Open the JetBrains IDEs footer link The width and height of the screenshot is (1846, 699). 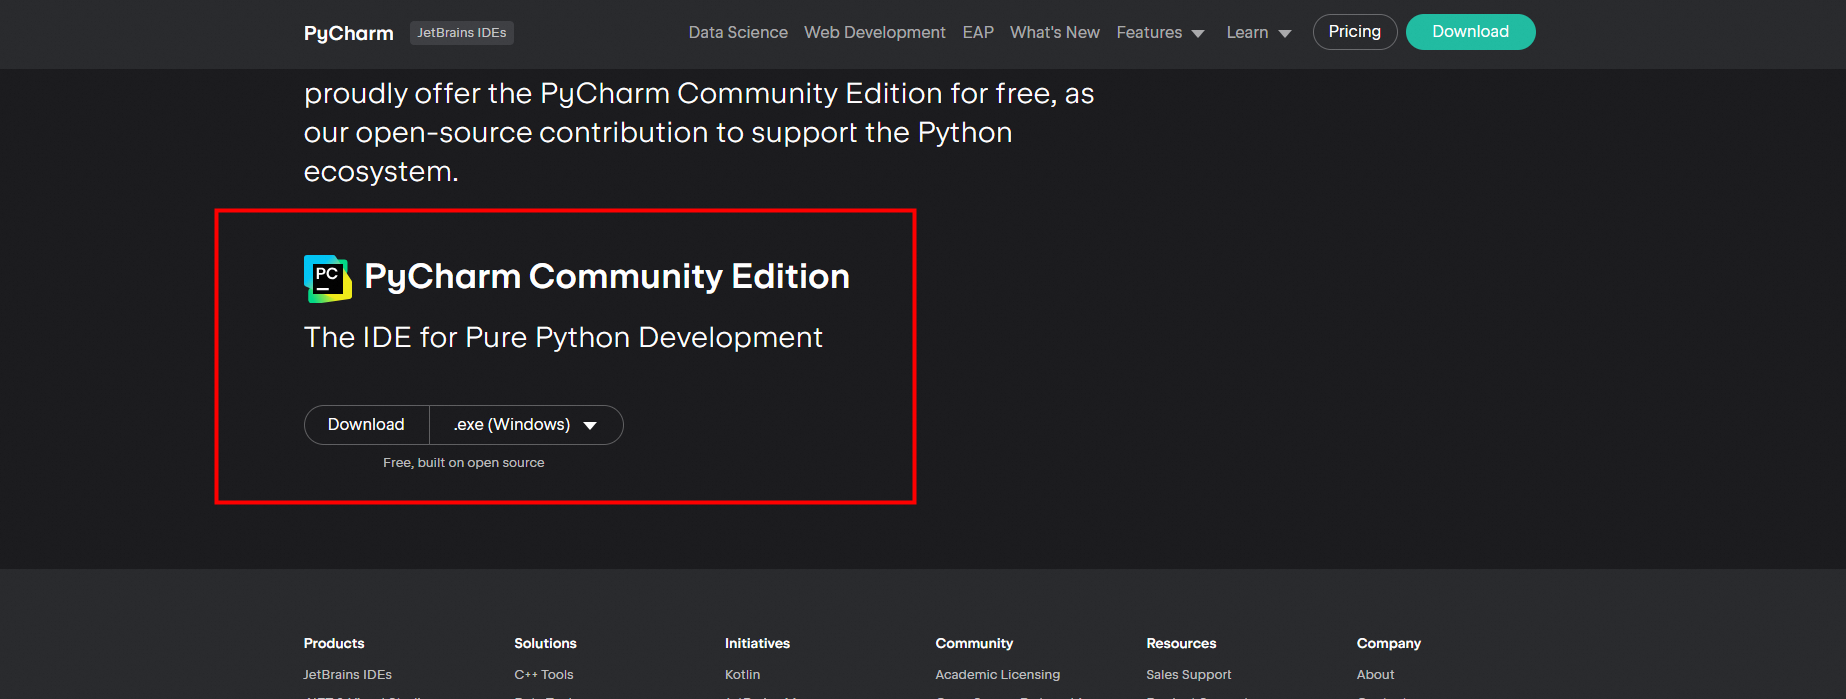pos(347,675)
